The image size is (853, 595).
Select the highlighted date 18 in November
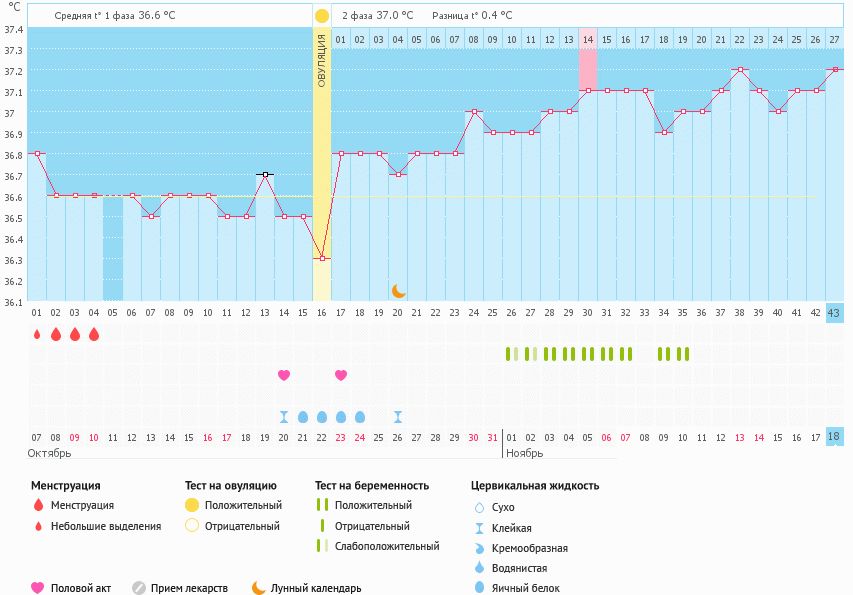[x=835, y=437]
